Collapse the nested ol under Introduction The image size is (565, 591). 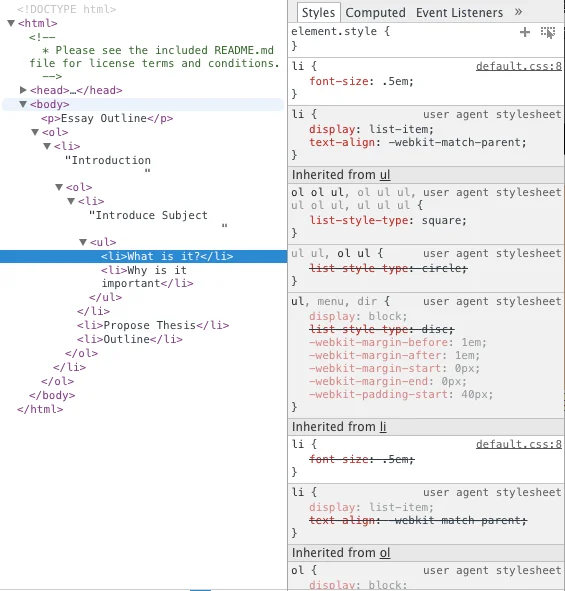click(x=59, y=187)
